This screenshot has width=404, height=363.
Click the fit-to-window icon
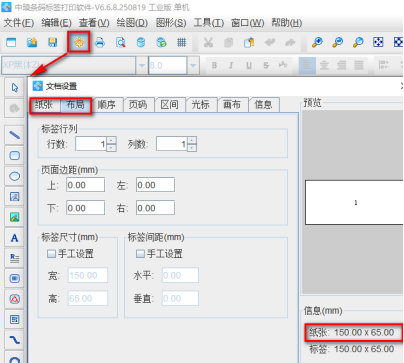[378, 42]
